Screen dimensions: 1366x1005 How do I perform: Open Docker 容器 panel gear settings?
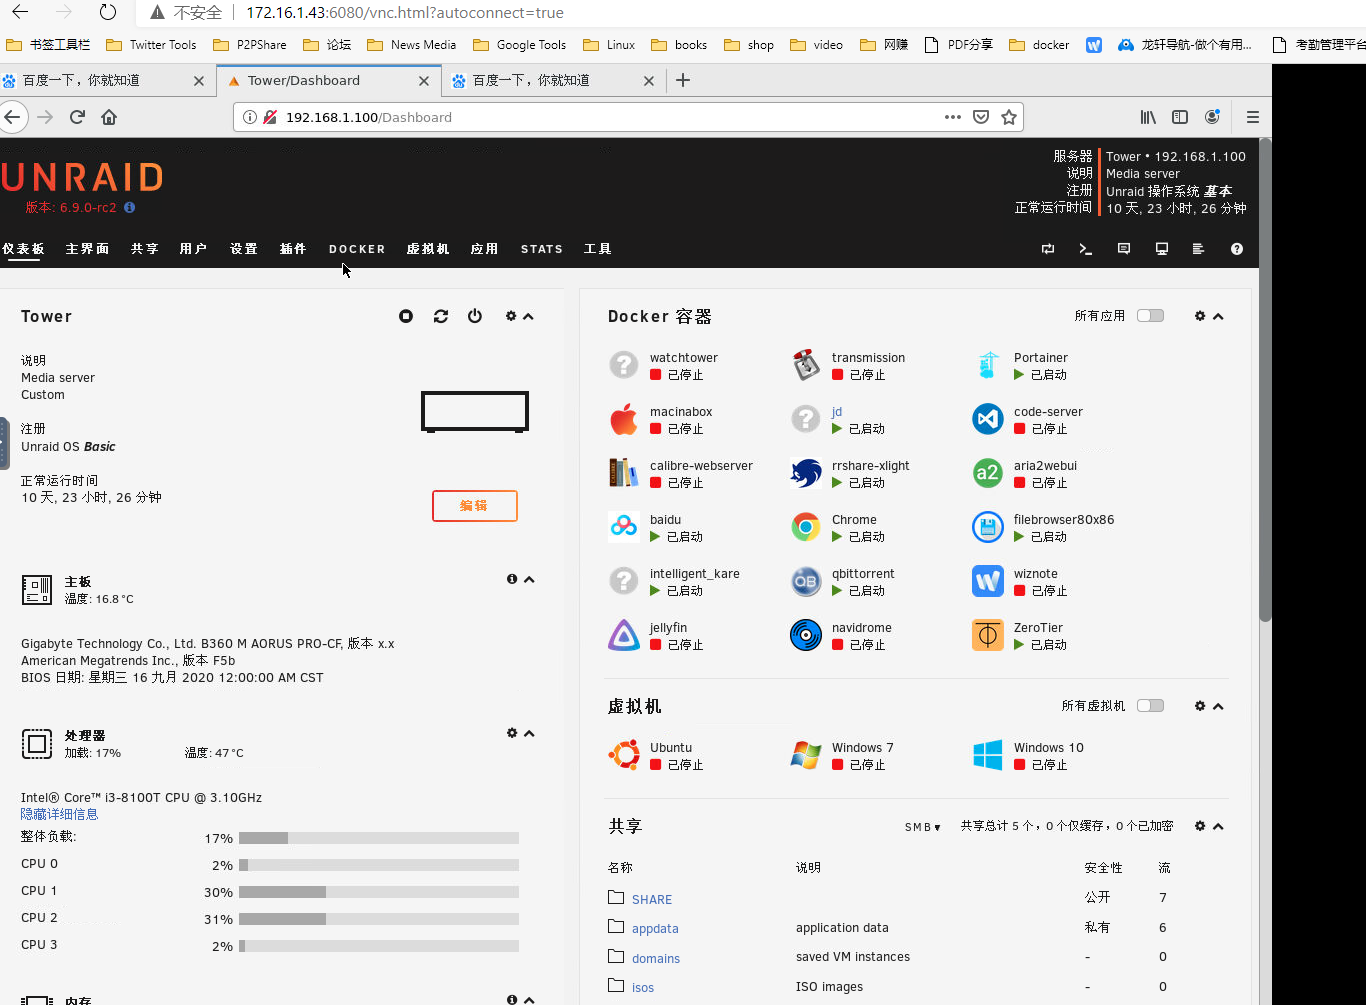(1200, 316)
